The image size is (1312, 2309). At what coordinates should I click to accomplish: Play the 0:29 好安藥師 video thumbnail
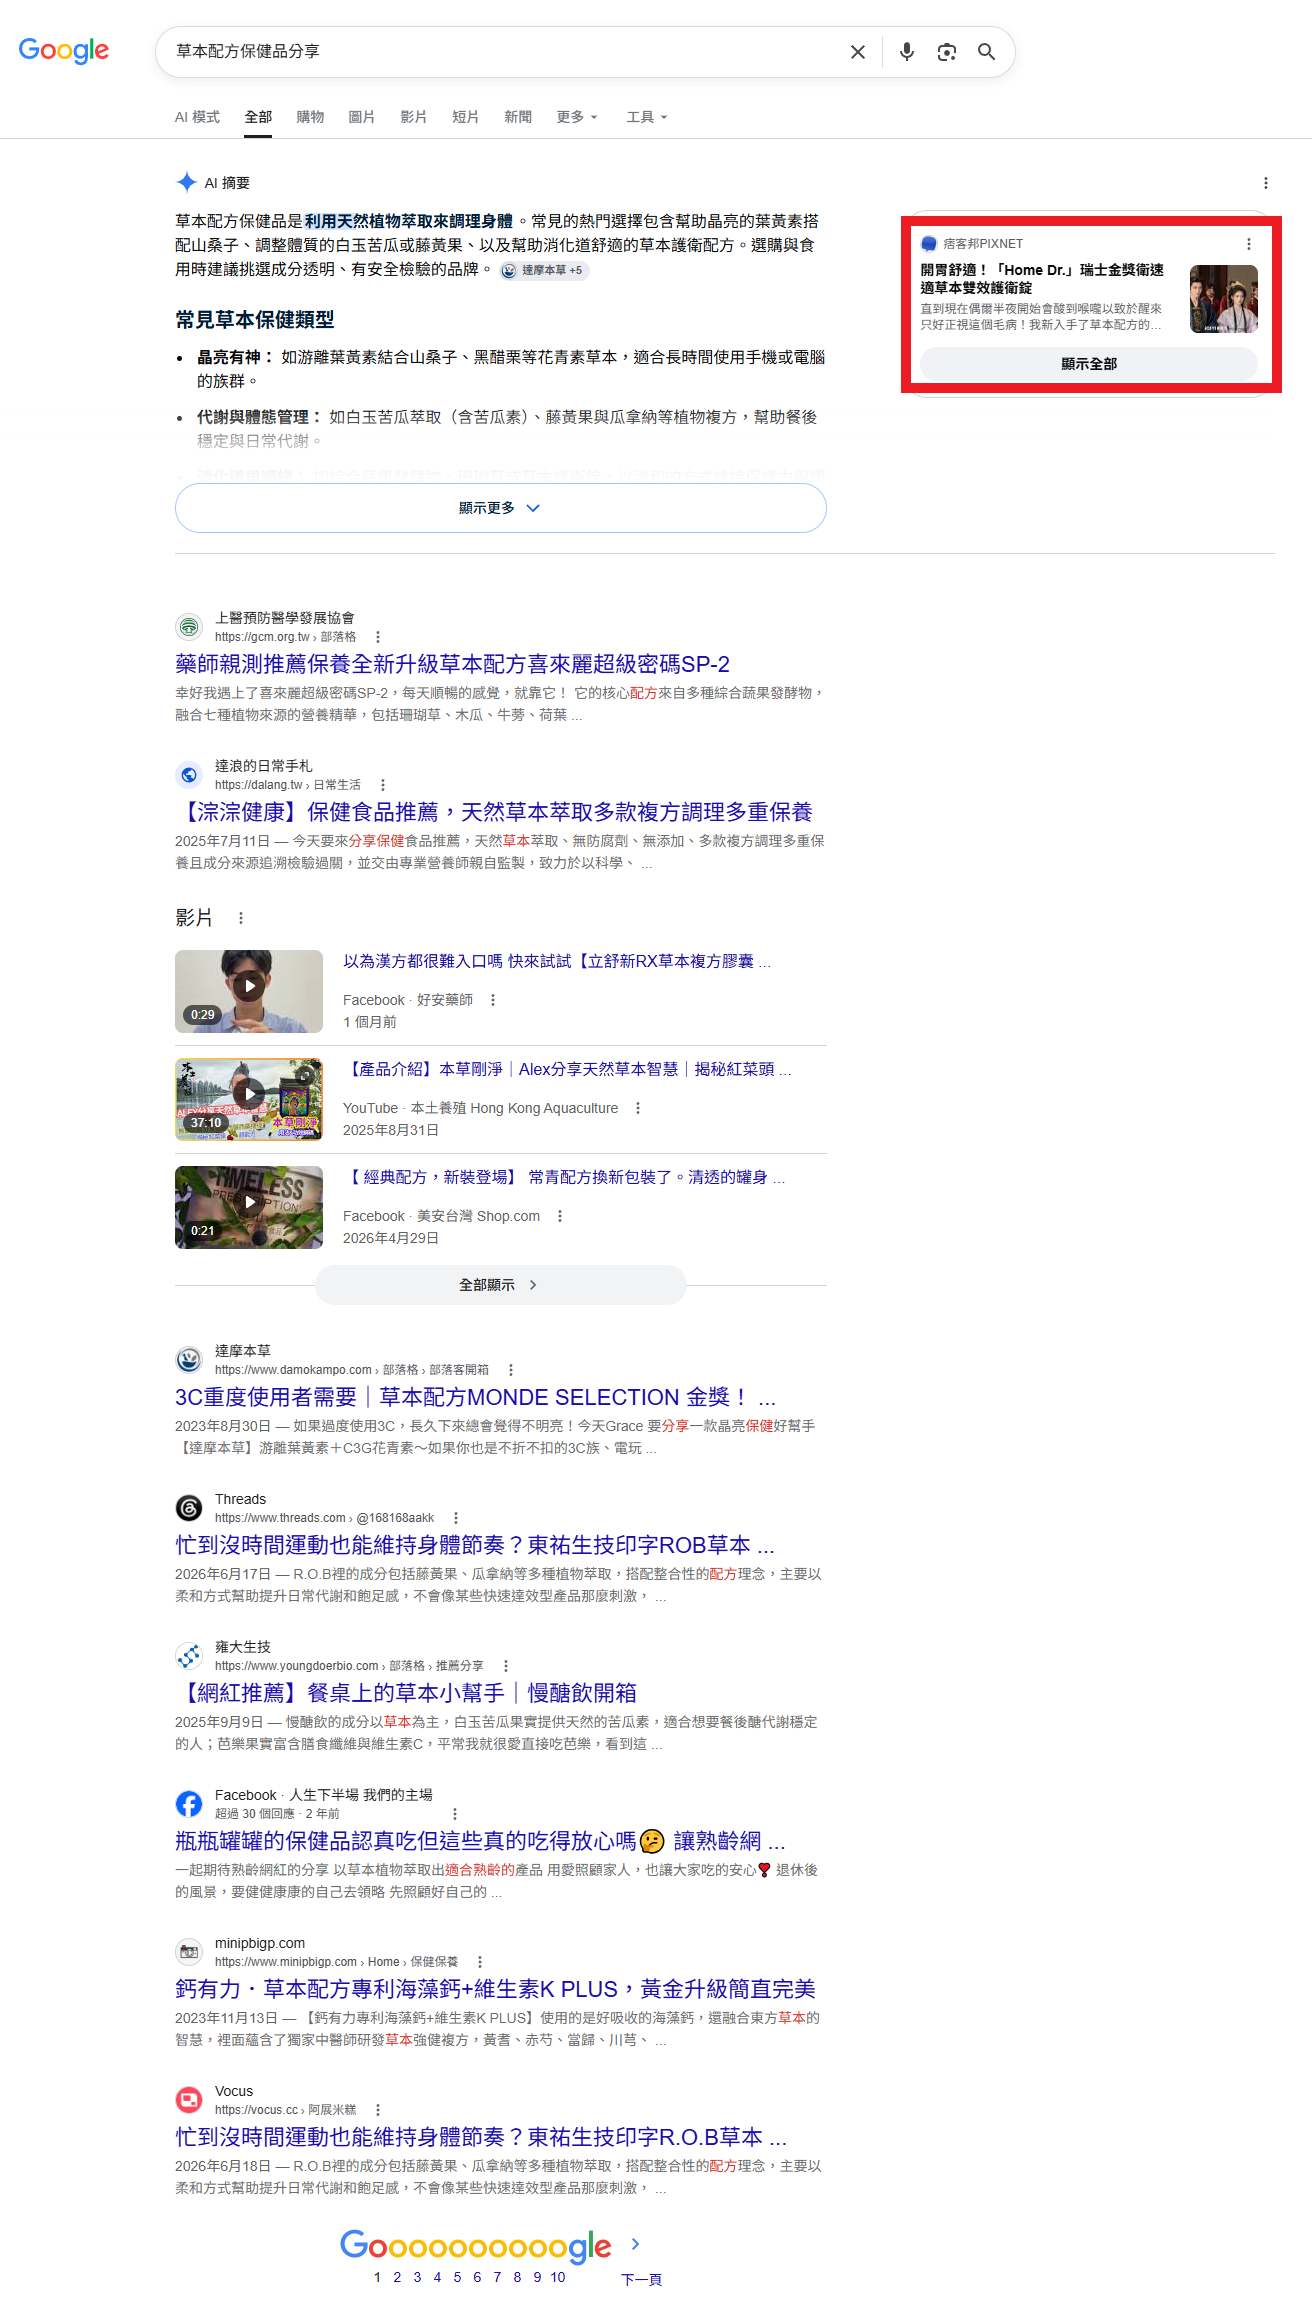tap(249, 991)
